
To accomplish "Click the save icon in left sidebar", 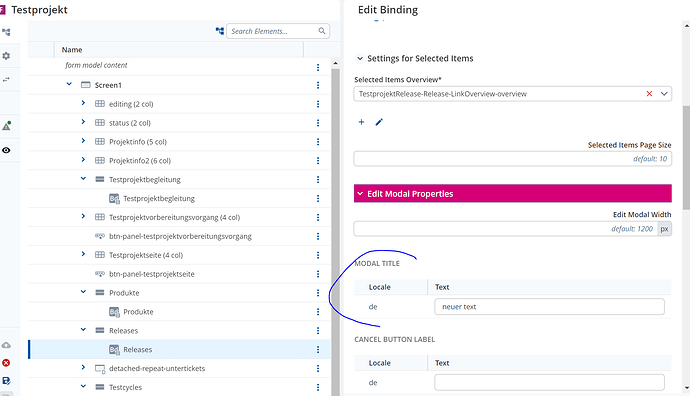I will pyautogui.click(x=6, y=381).
